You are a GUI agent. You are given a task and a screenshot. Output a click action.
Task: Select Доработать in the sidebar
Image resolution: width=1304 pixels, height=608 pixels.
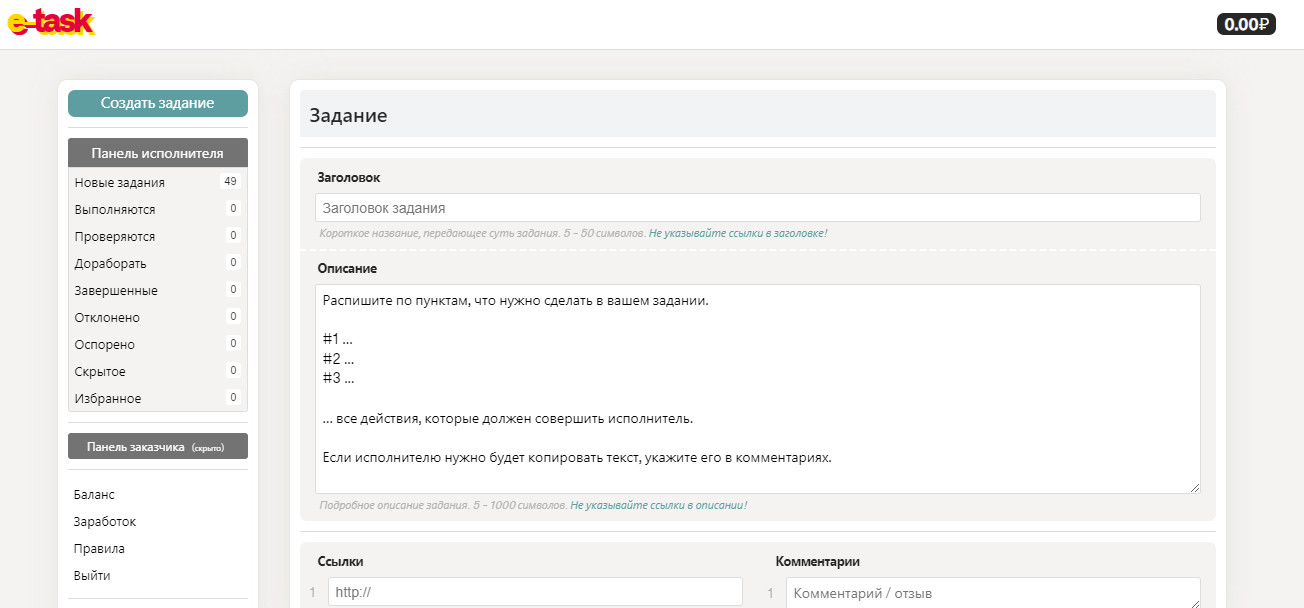[111, 264]
